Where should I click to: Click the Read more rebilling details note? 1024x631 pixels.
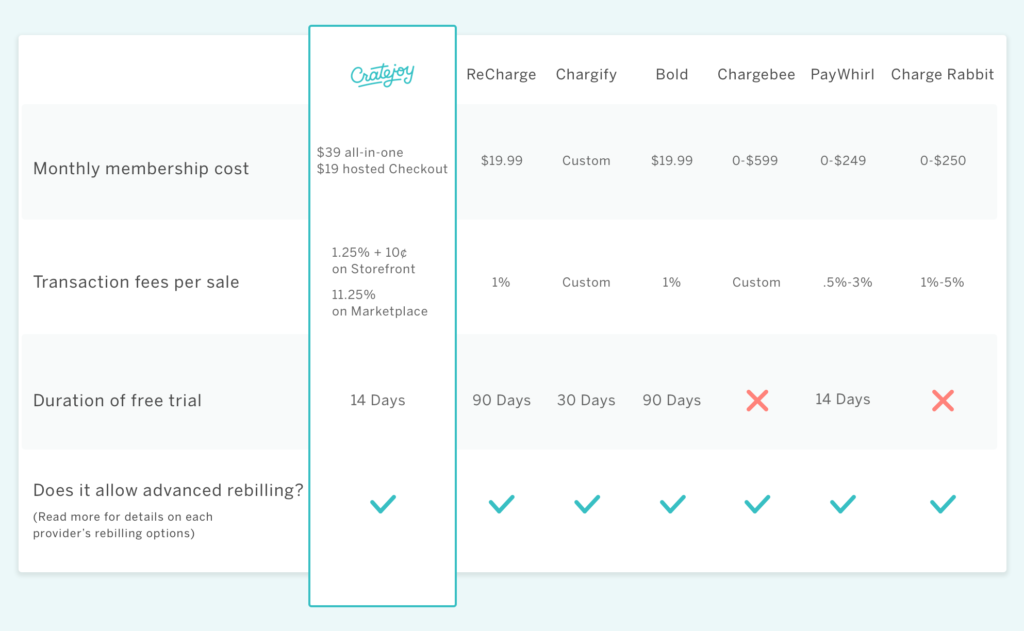[x=123, y=525]
